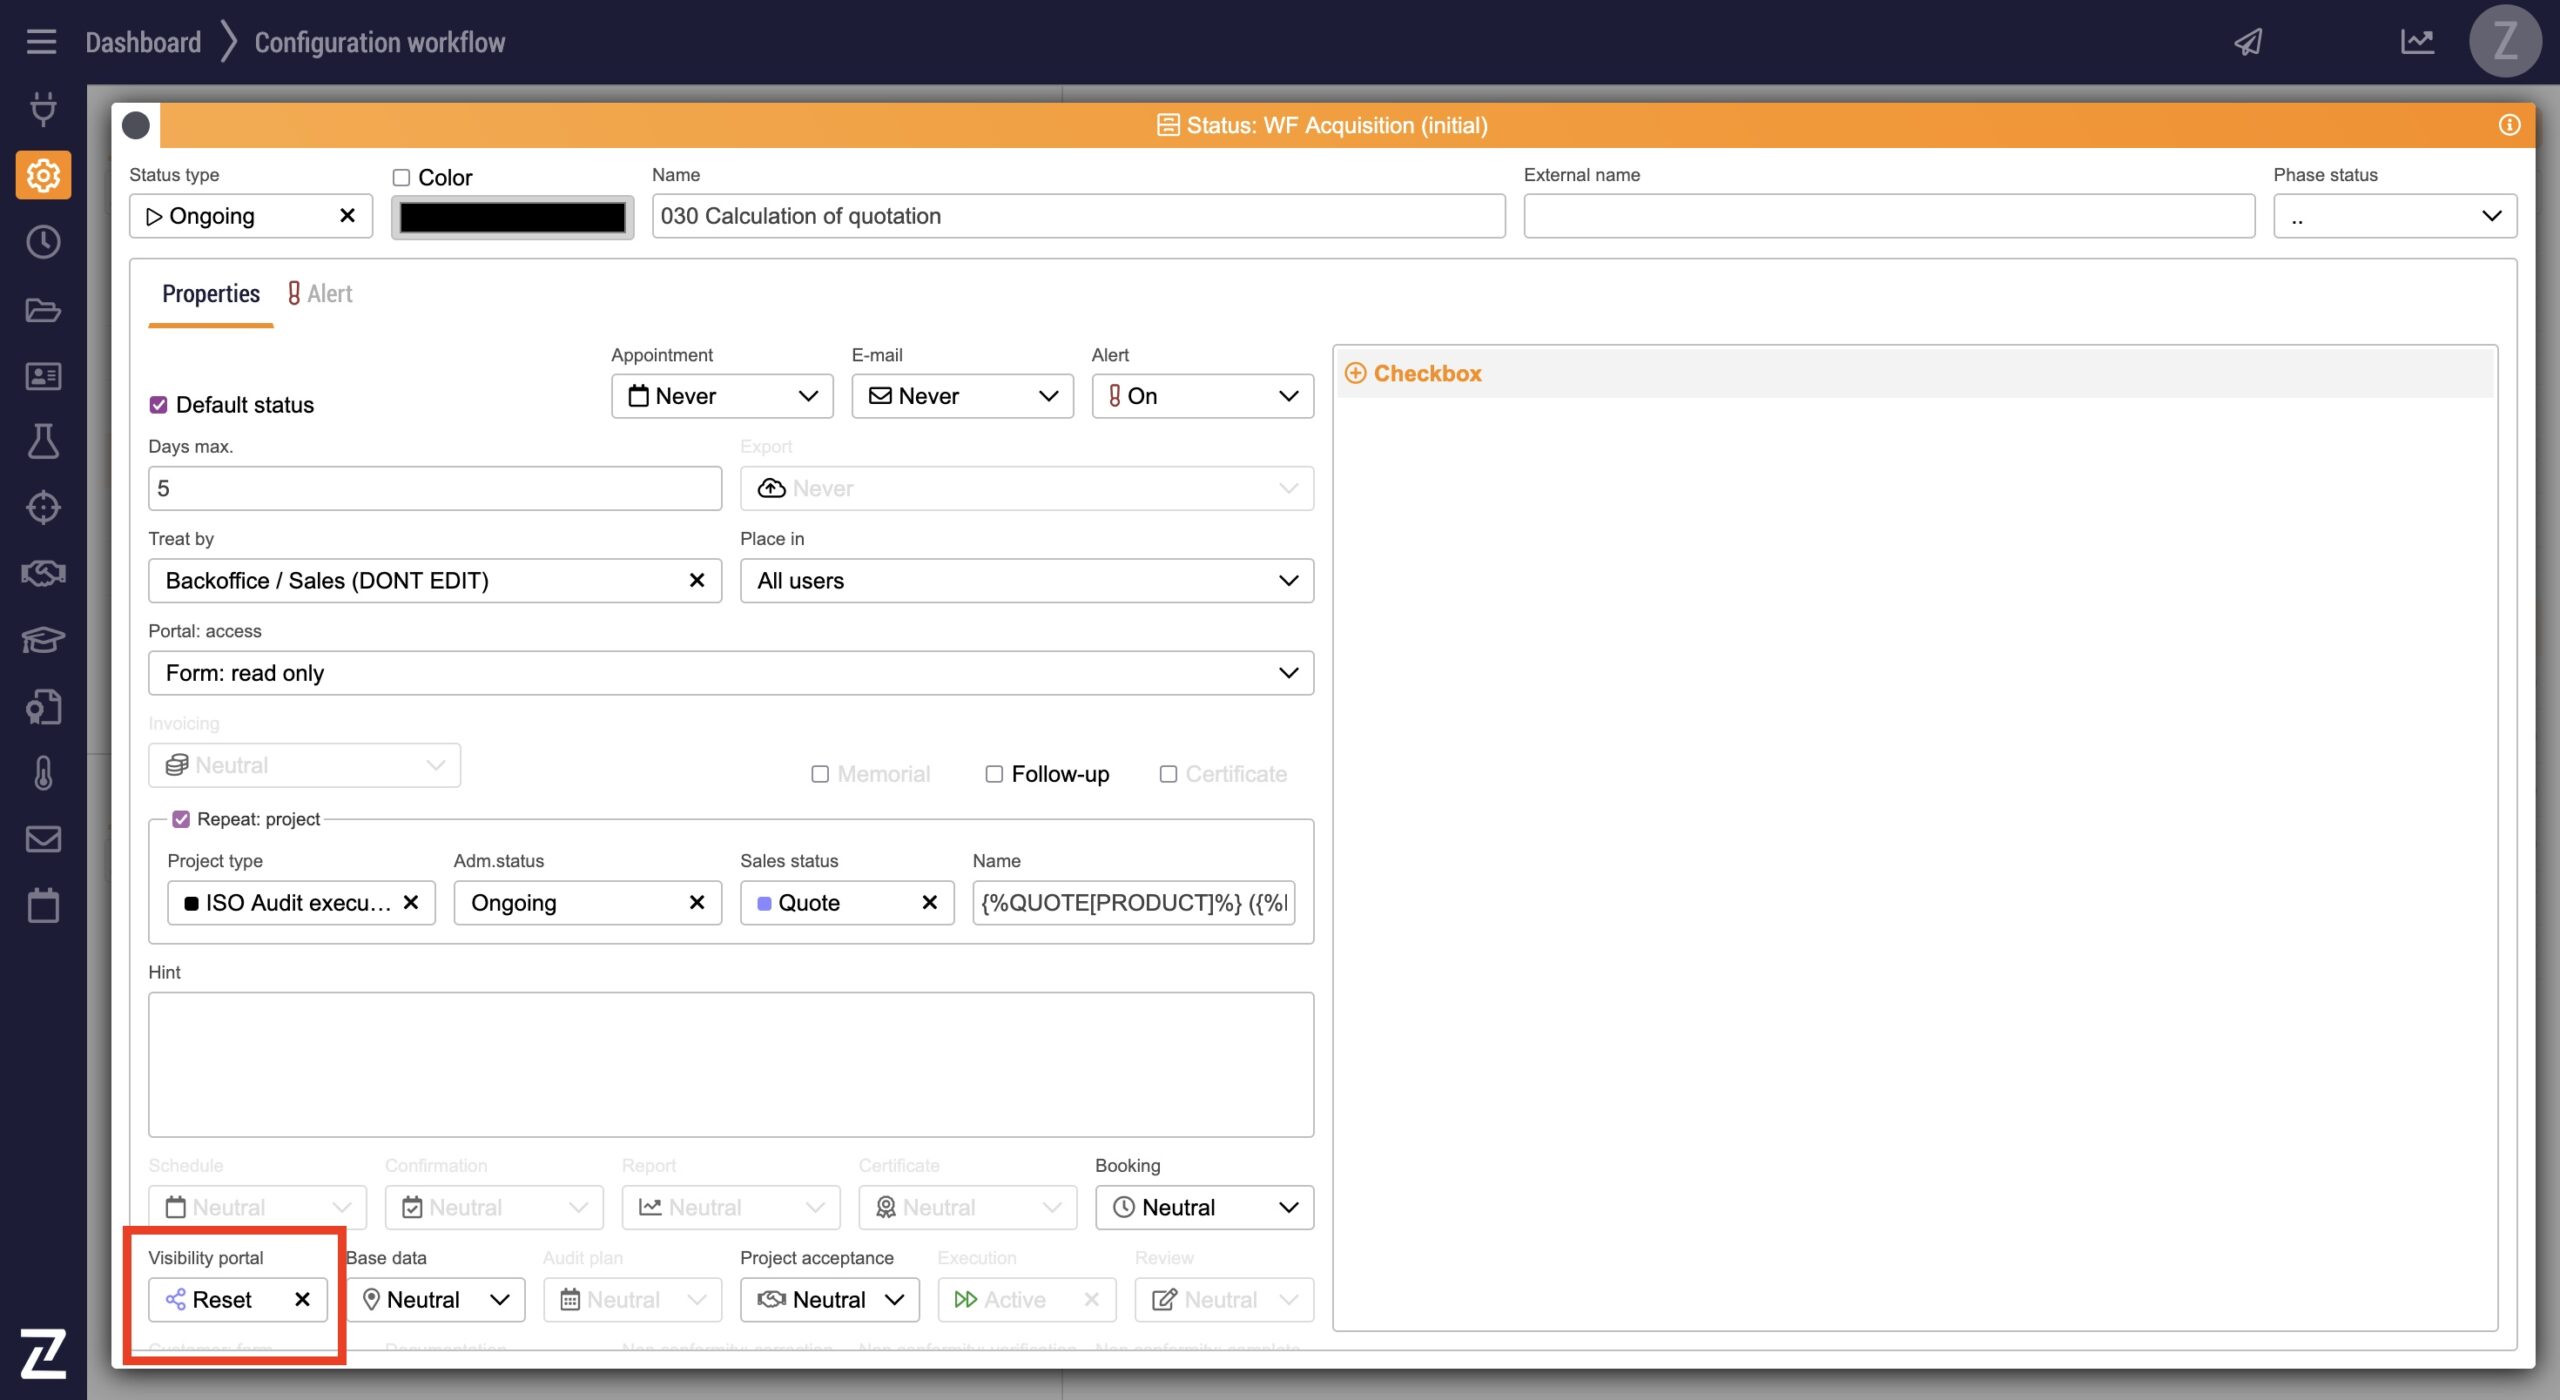This screenshot has width=2560, height=1400.
Task: Uncheck the Default status checkbox
Action: pyautogui.click(x=158, y=405)
